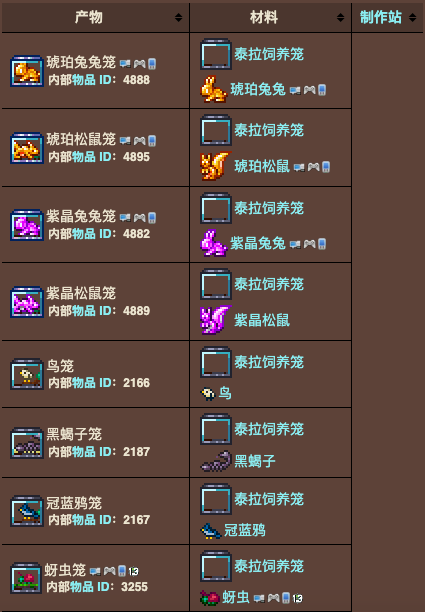
Task: Click the Amber Bunny Cage (琥珀兔兔笼) icon
Action: [x=27, y=71]
